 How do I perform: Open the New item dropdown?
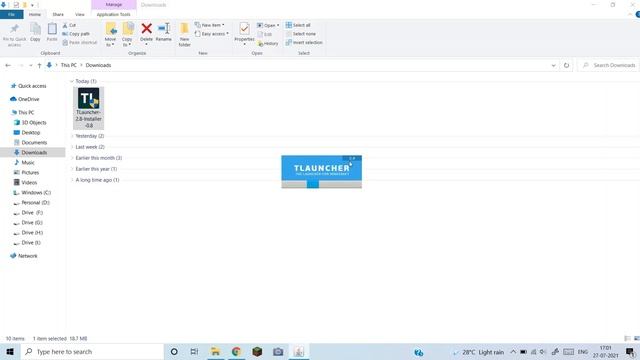point(209,25)
